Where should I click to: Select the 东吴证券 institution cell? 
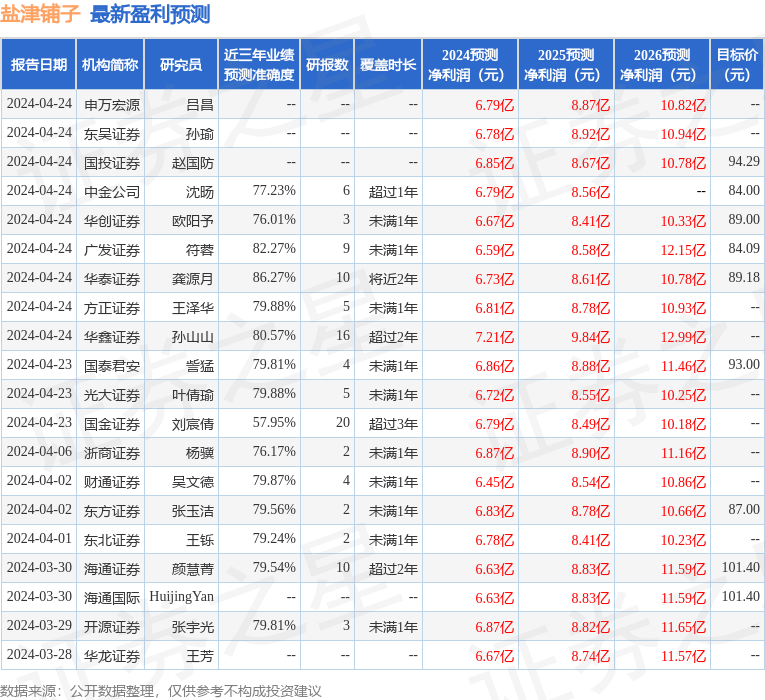coord(112,134)
